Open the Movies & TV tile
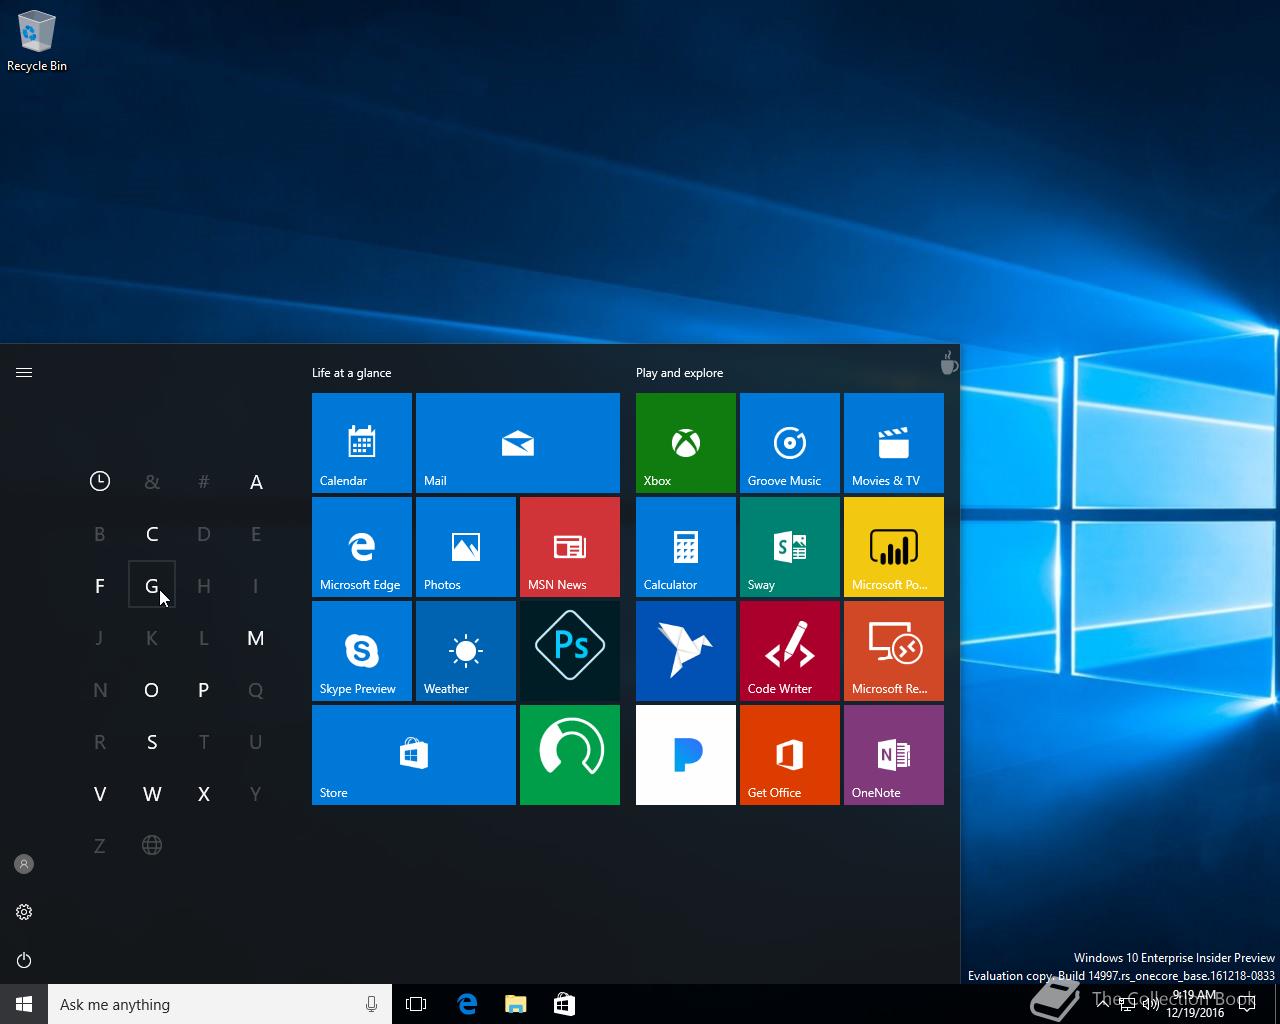Image resolution: width=1280 pixels, height=1024 pixels. point(894,443)
